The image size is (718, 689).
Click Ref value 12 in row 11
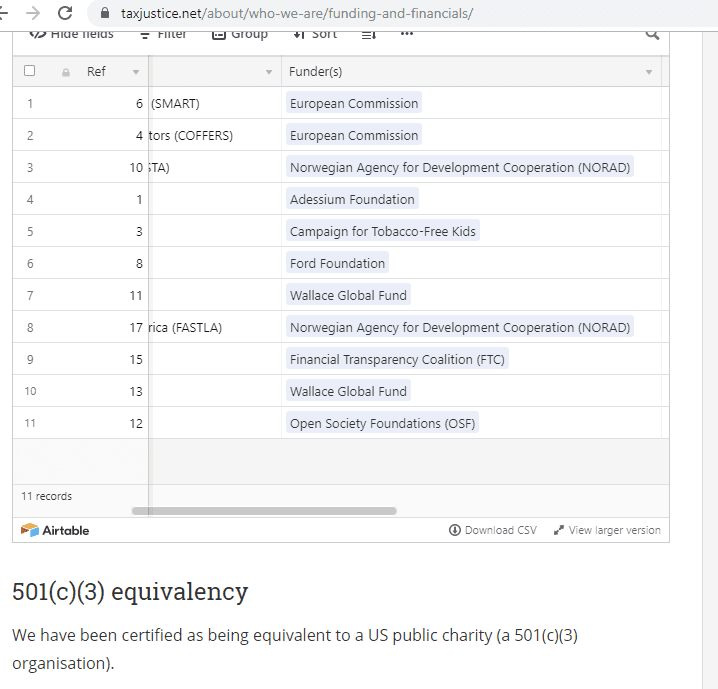tap(136, 424)
